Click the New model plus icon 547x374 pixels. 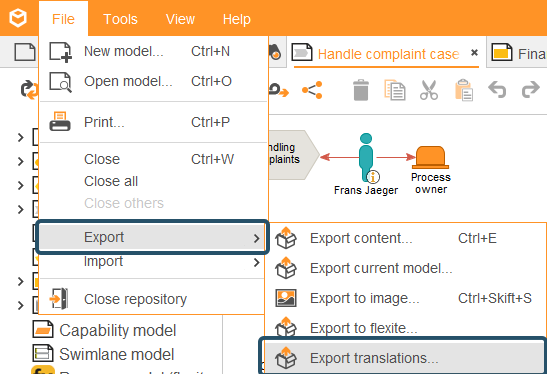pos(61,52)
